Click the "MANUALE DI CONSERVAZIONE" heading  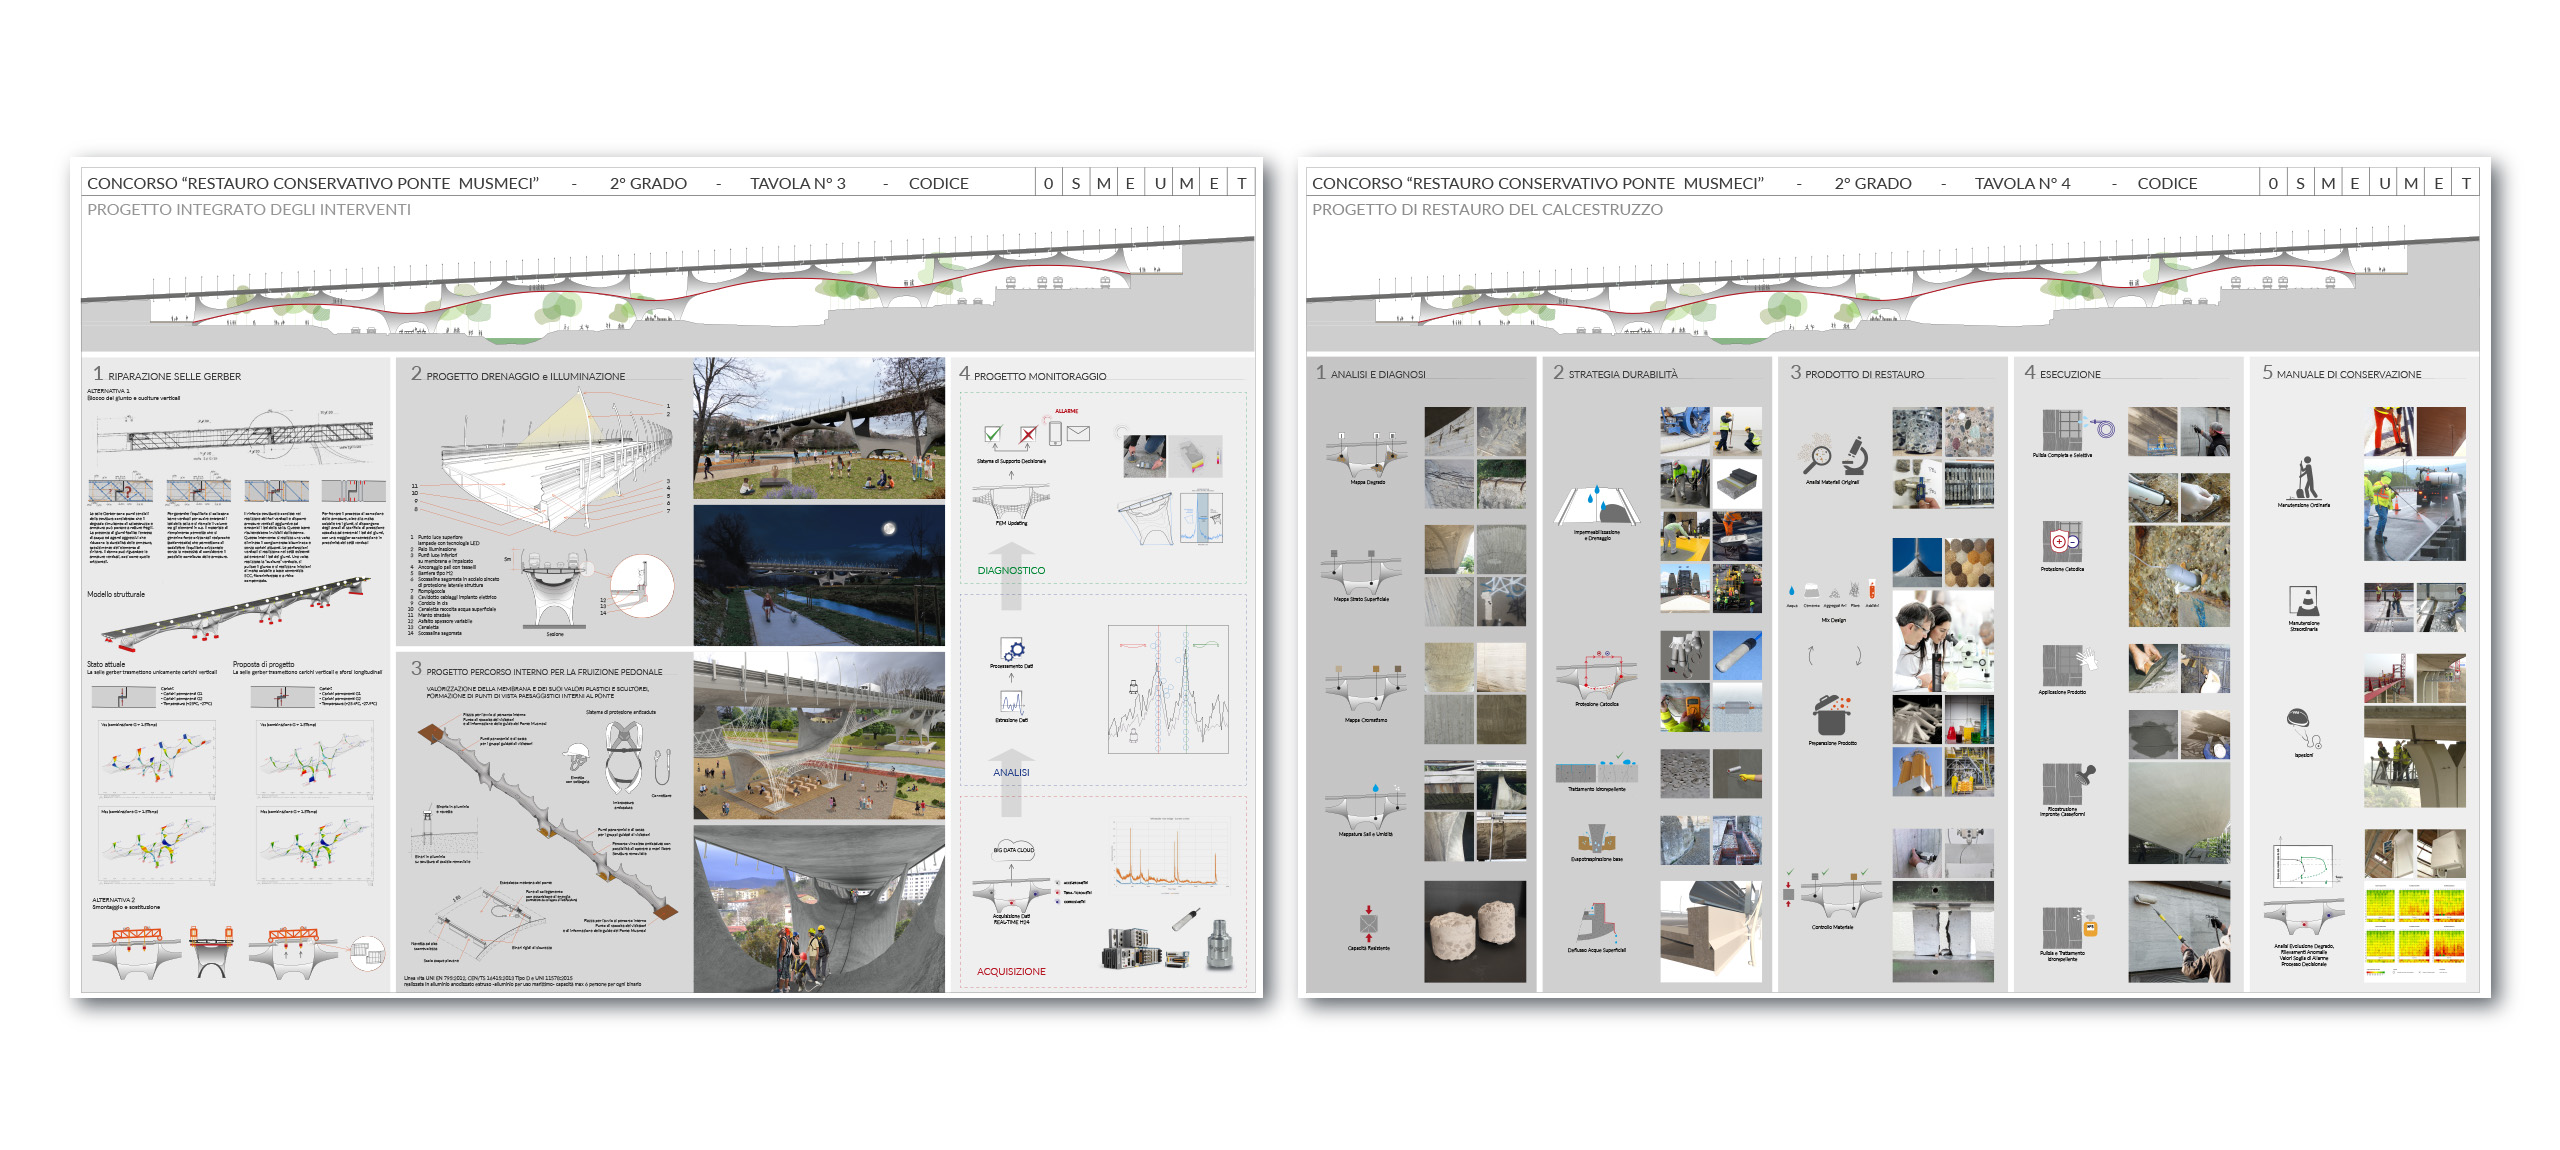pos(2349,375)
